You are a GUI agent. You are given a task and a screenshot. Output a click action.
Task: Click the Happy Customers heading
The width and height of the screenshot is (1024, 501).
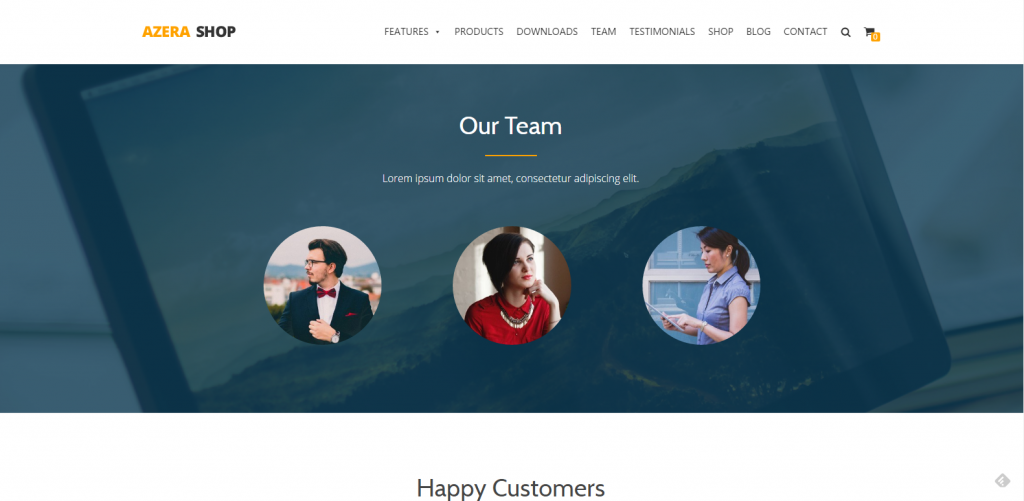(511, 488)
